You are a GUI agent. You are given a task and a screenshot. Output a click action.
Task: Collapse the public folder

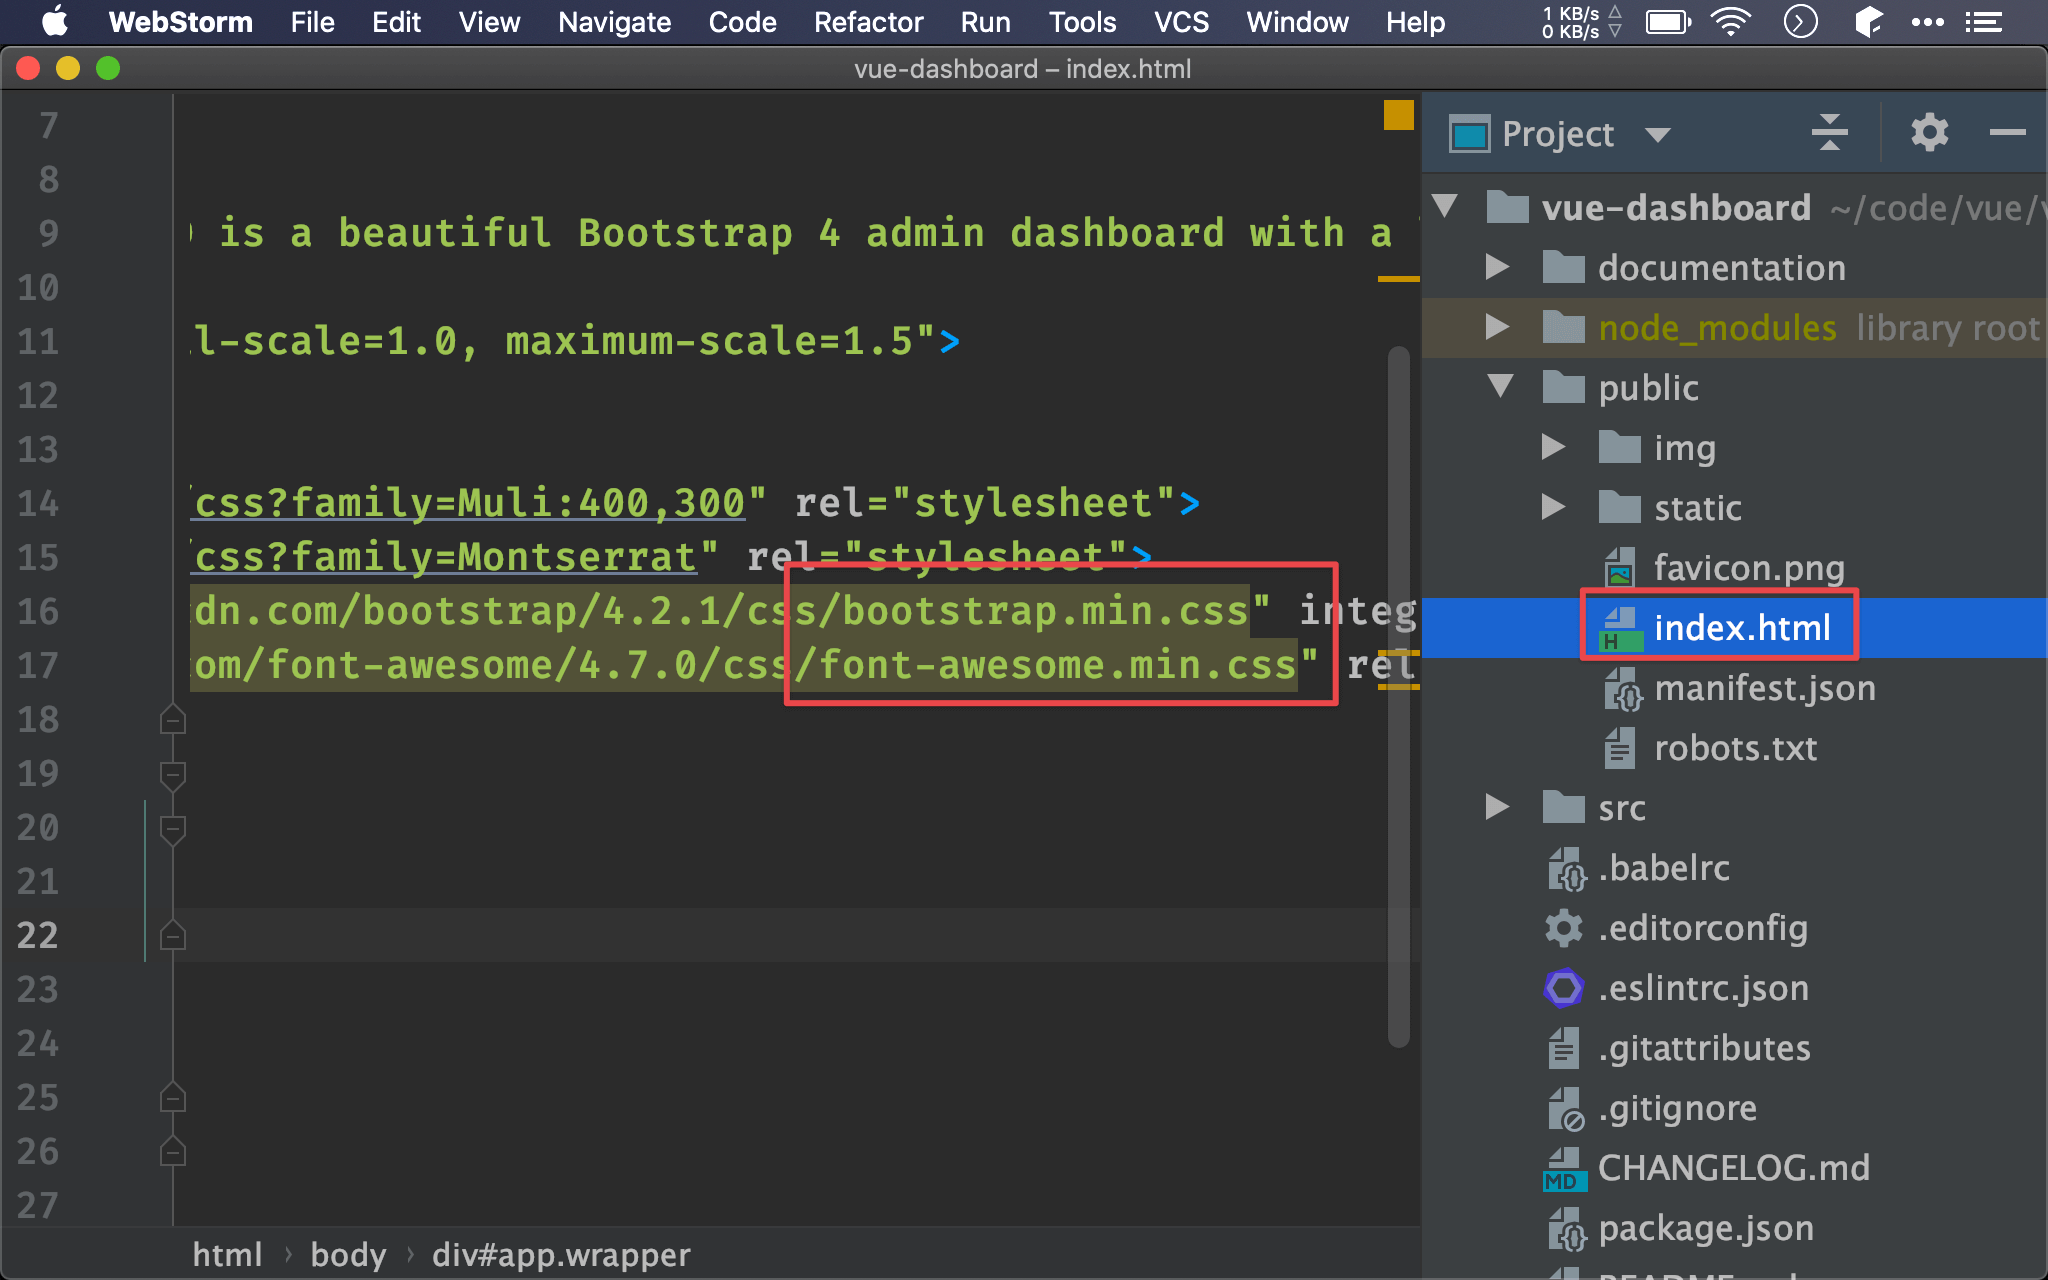point(1500,387)
